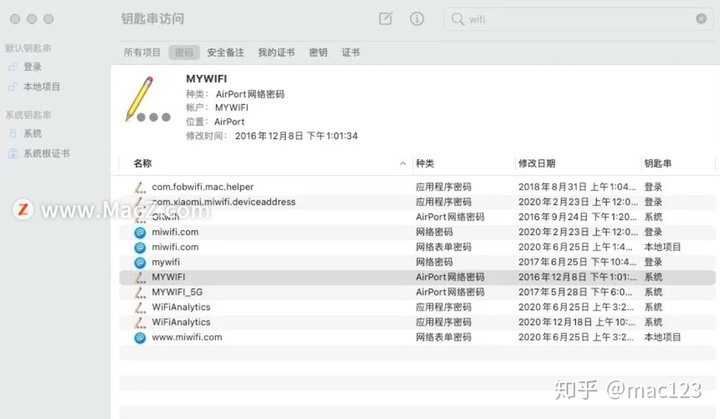The width and height of the screenshot is (720, 419).
Task: Click the red close window button
Action: click(15, 19)
